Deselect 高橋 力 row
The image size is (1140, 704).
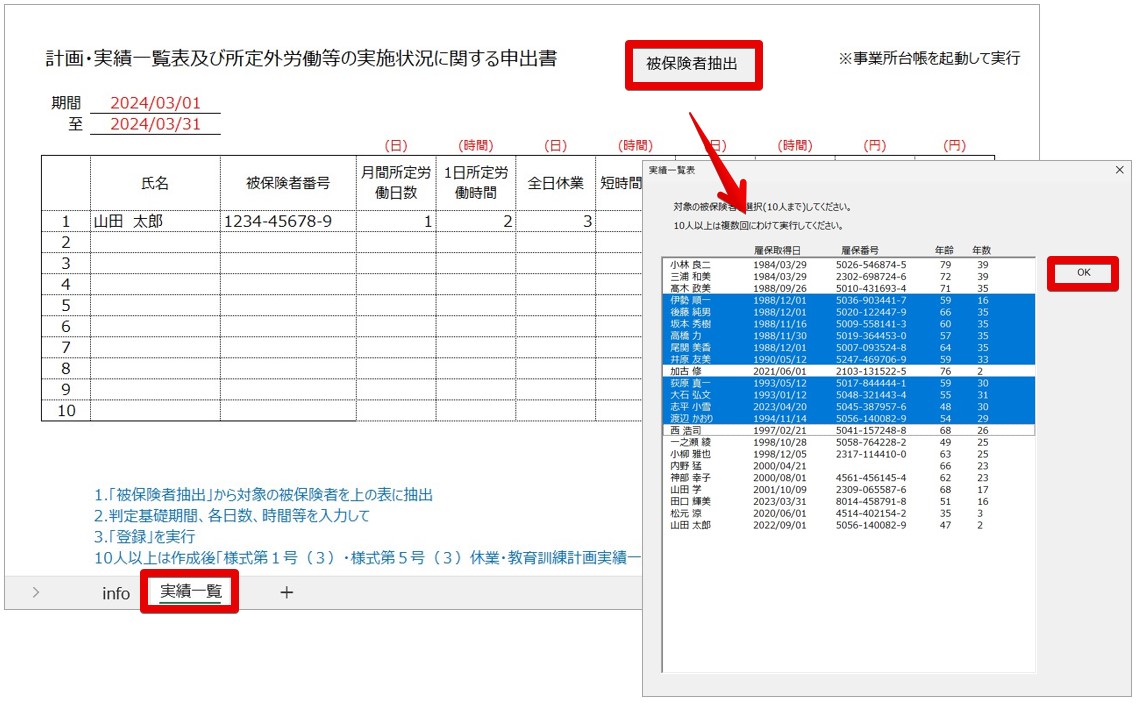[848, 336]
